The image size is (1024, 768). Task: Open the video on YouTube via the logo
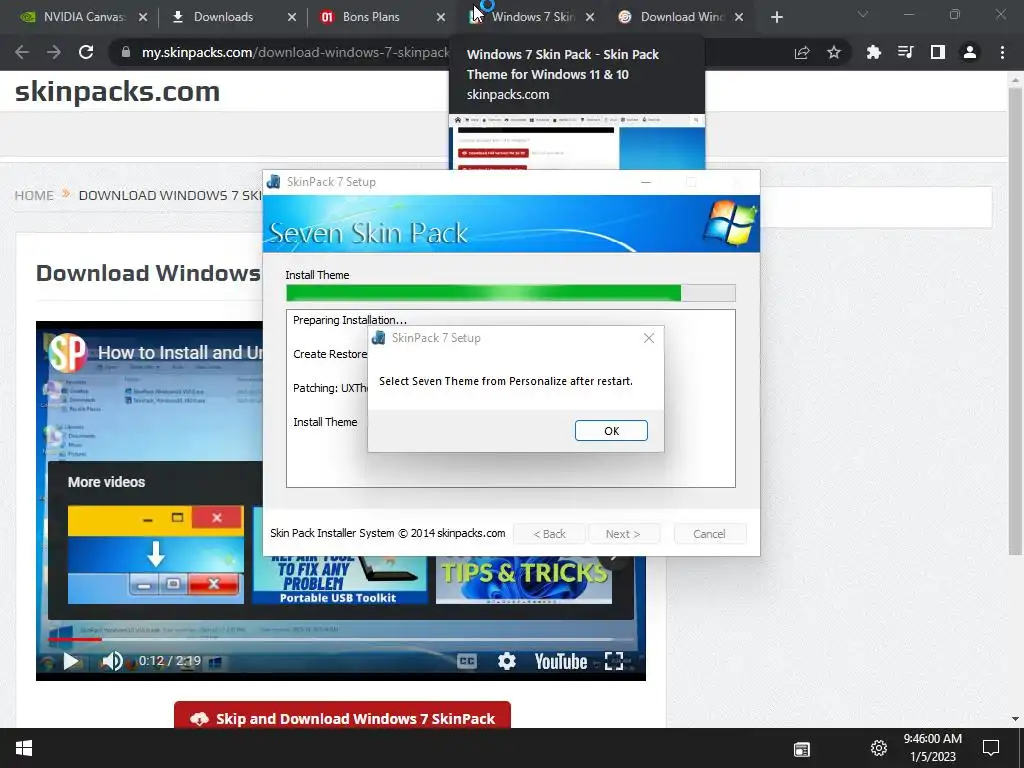click(x=560, y=662)
